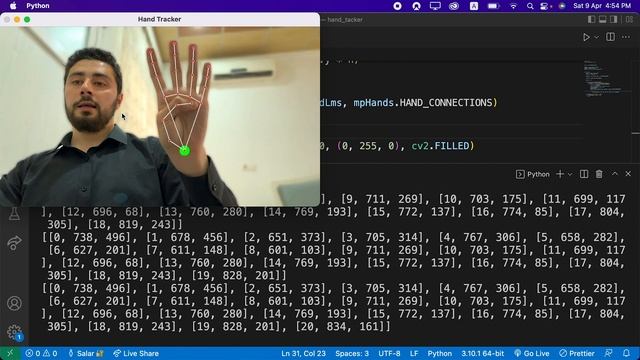This screenshot has height=360, width=640.
Task: Expand the run options dropdown arrow
Action: point(596,37)
